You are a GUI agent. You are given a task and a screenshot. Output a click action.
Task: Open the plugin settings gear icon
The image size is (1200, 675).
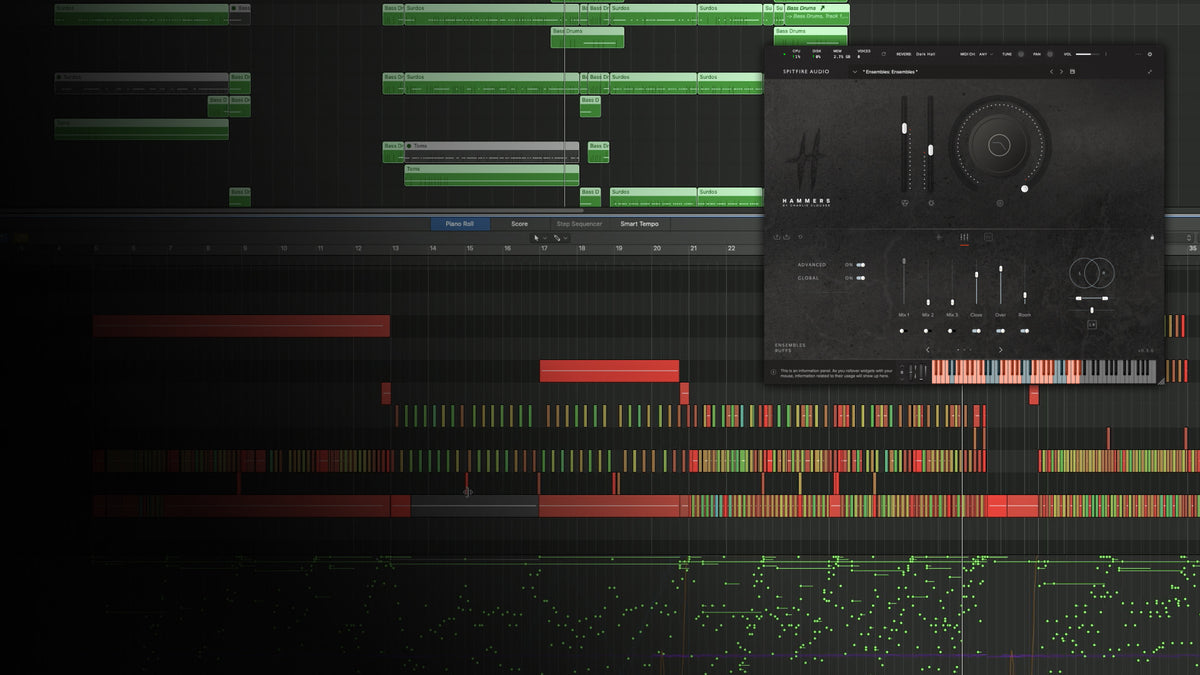click(x=1149, y=54)
